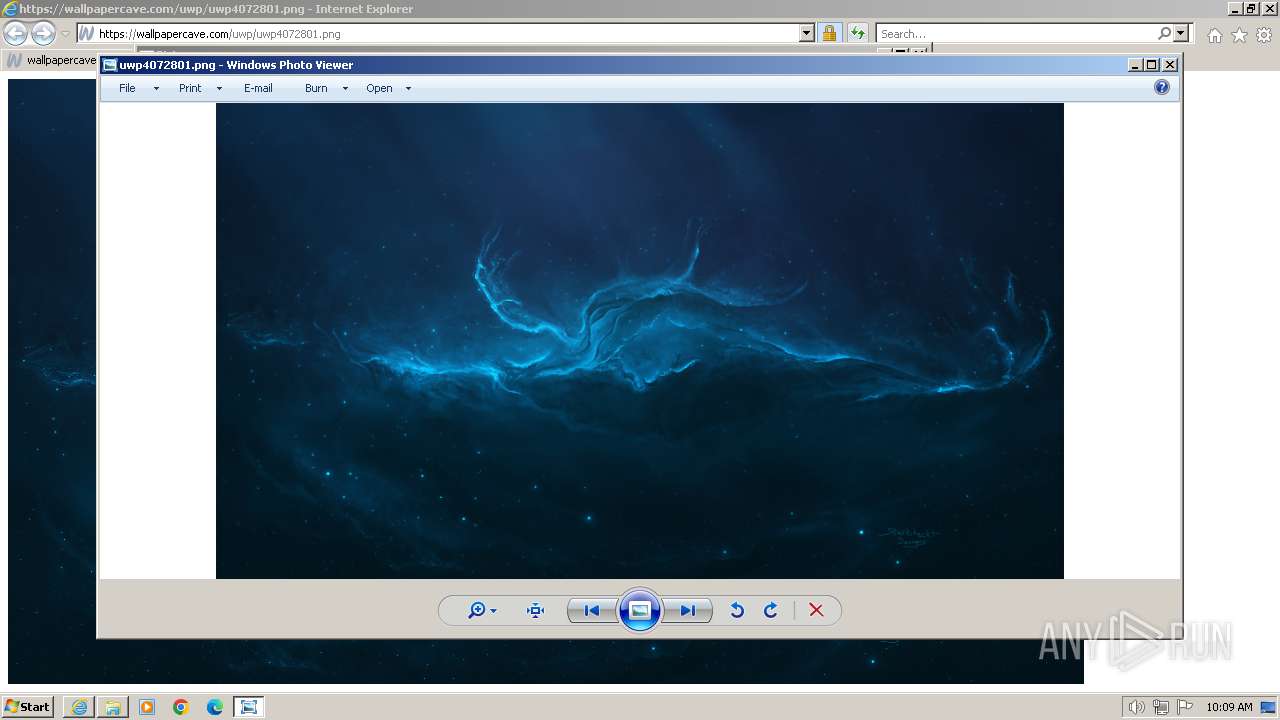Open the File menu in Photo Viewer
This screenshot has height=720, width=1280.
tap(127, 88)
